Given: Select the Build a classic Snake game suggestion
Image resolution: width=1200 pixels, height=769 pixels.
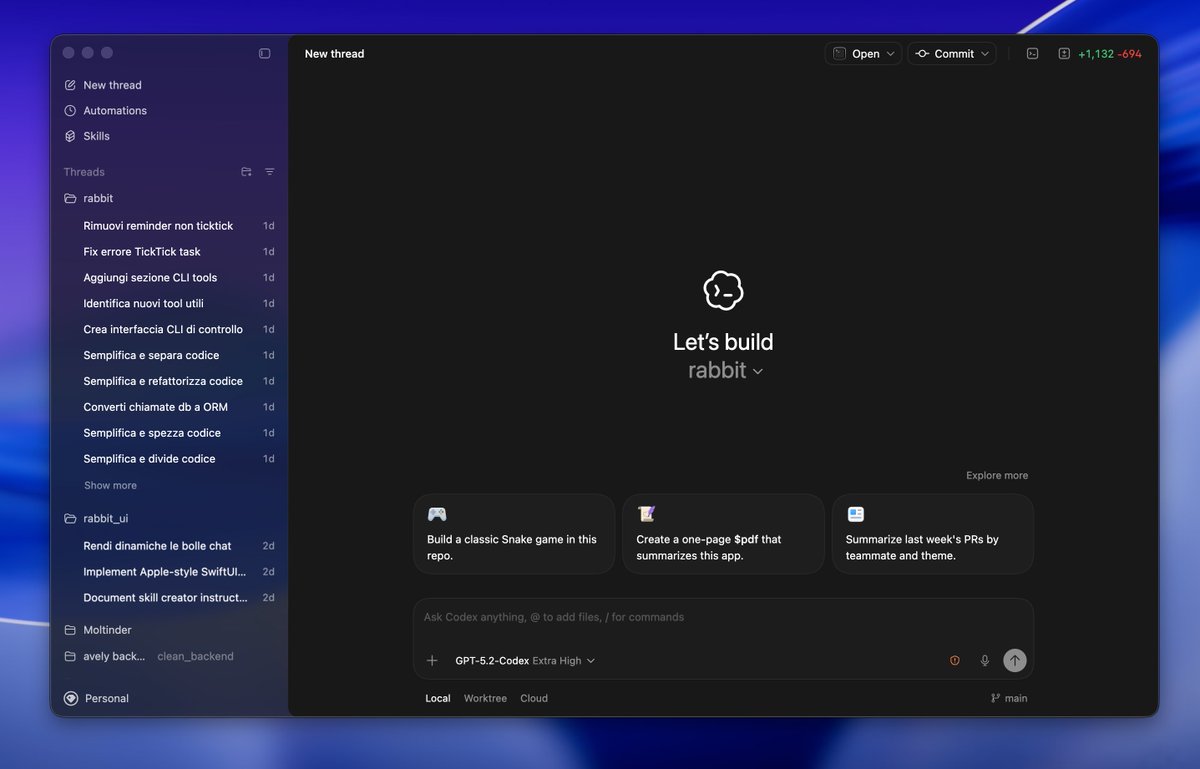Looking at the screenshot, I should [x=513, y=534].
